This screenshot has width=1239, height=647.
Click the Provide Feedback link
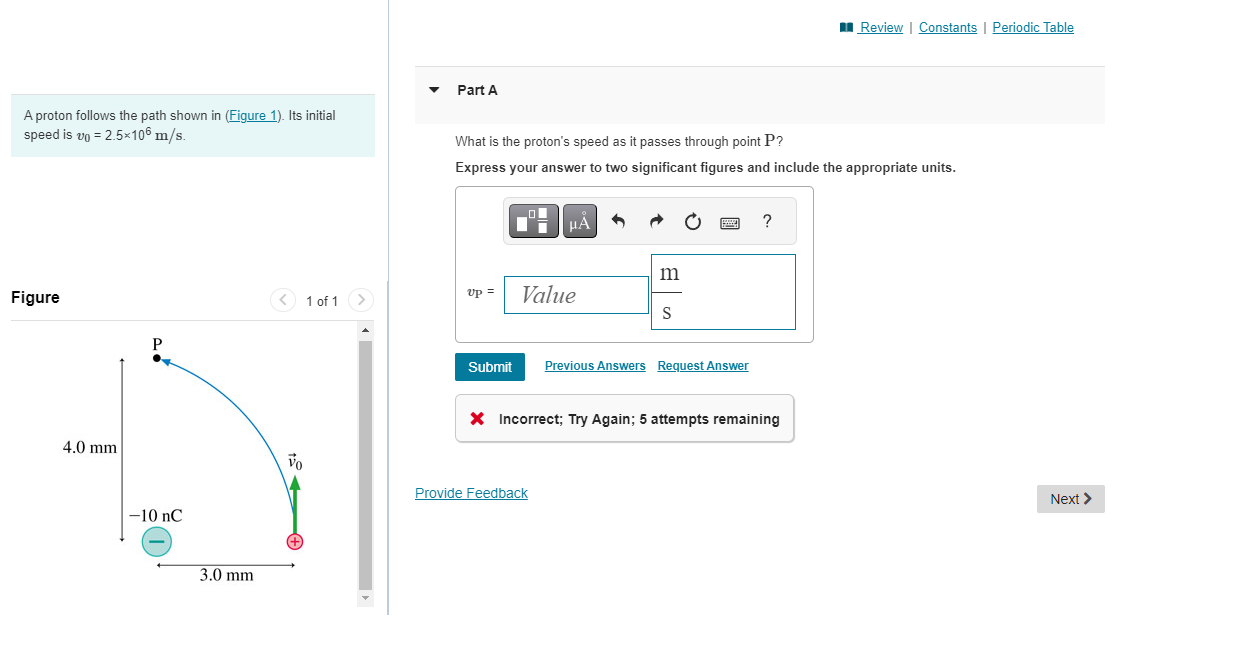471,492
